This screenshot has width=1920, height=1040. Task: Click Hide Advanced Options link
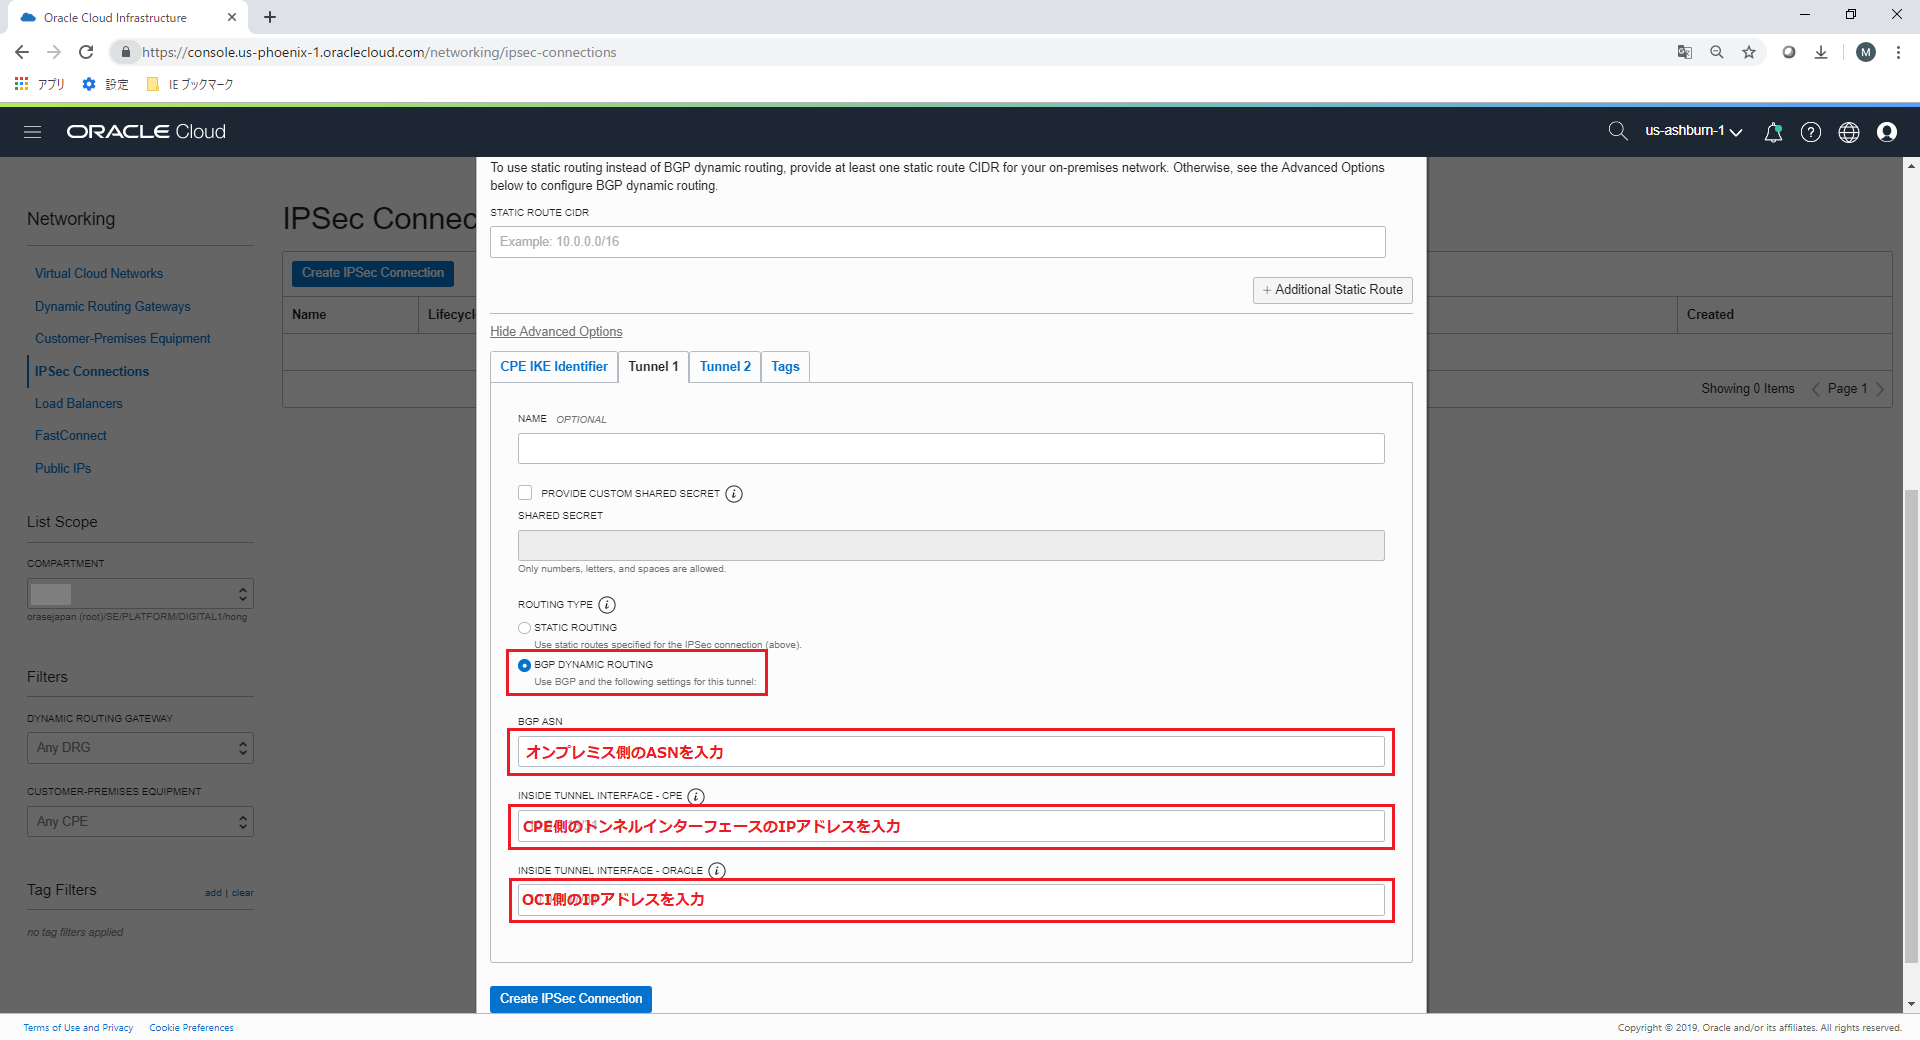tap(556, 332)
